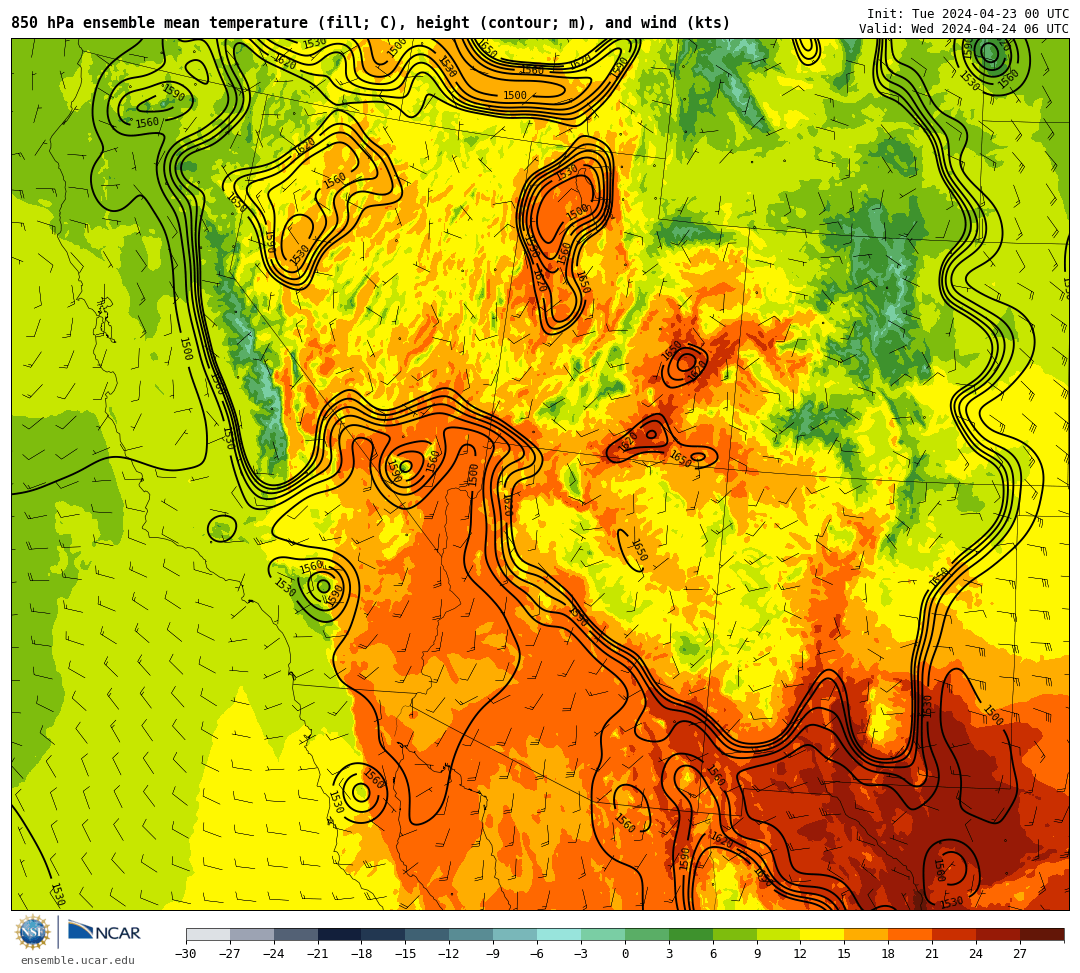
Task: Click the colorbar tick label '15'
Action: (x=844, y=954)
